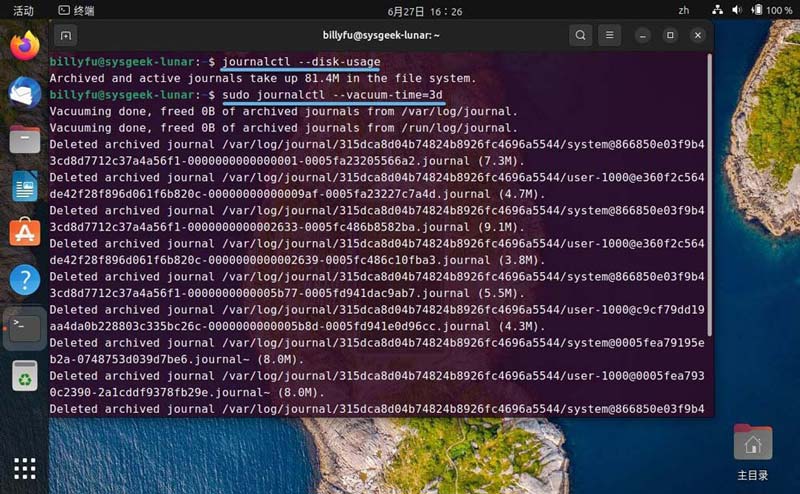Viewport: 800px width, 494px height.
Task: Open Ubuntu Software store icon
Action: click(24, 232)
